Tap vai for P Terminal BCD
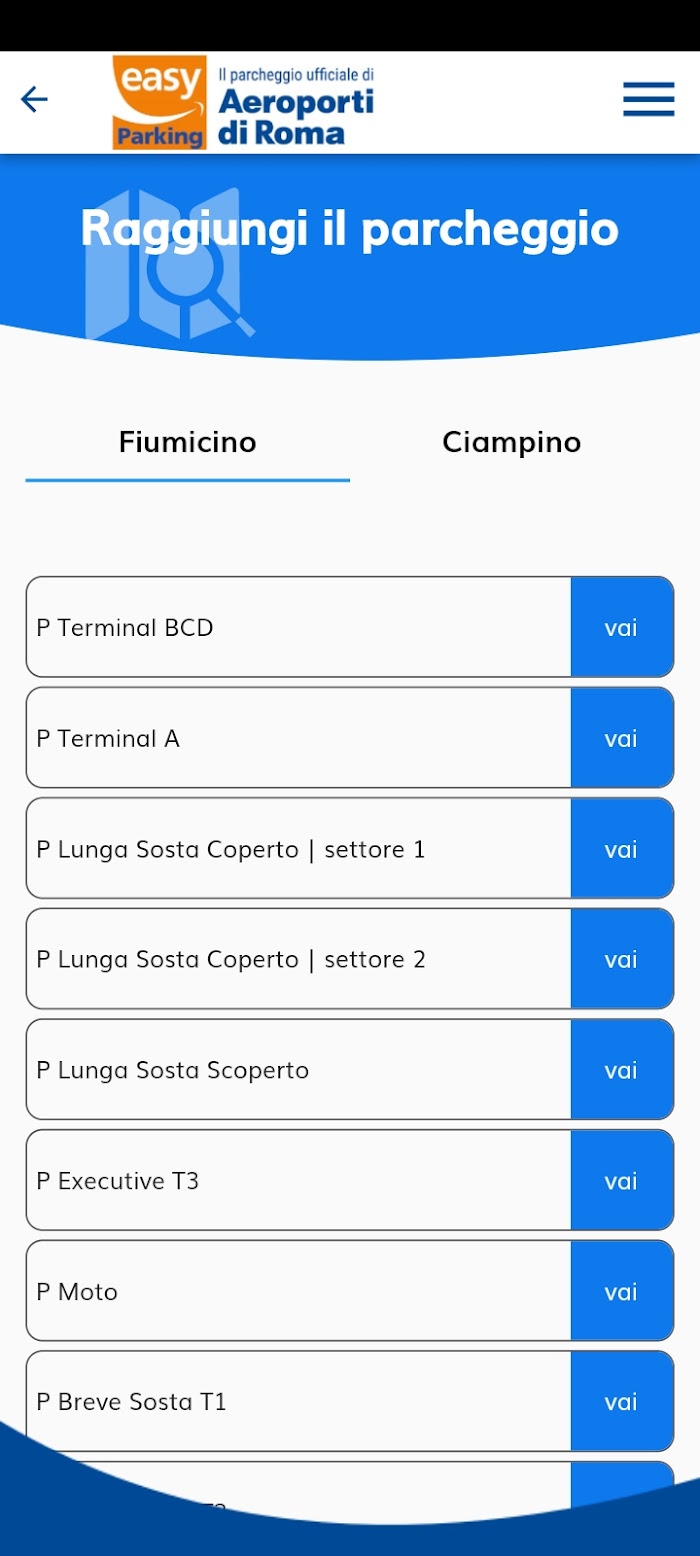The height and width of the screenshot is (1556, 700). point(621,627)
